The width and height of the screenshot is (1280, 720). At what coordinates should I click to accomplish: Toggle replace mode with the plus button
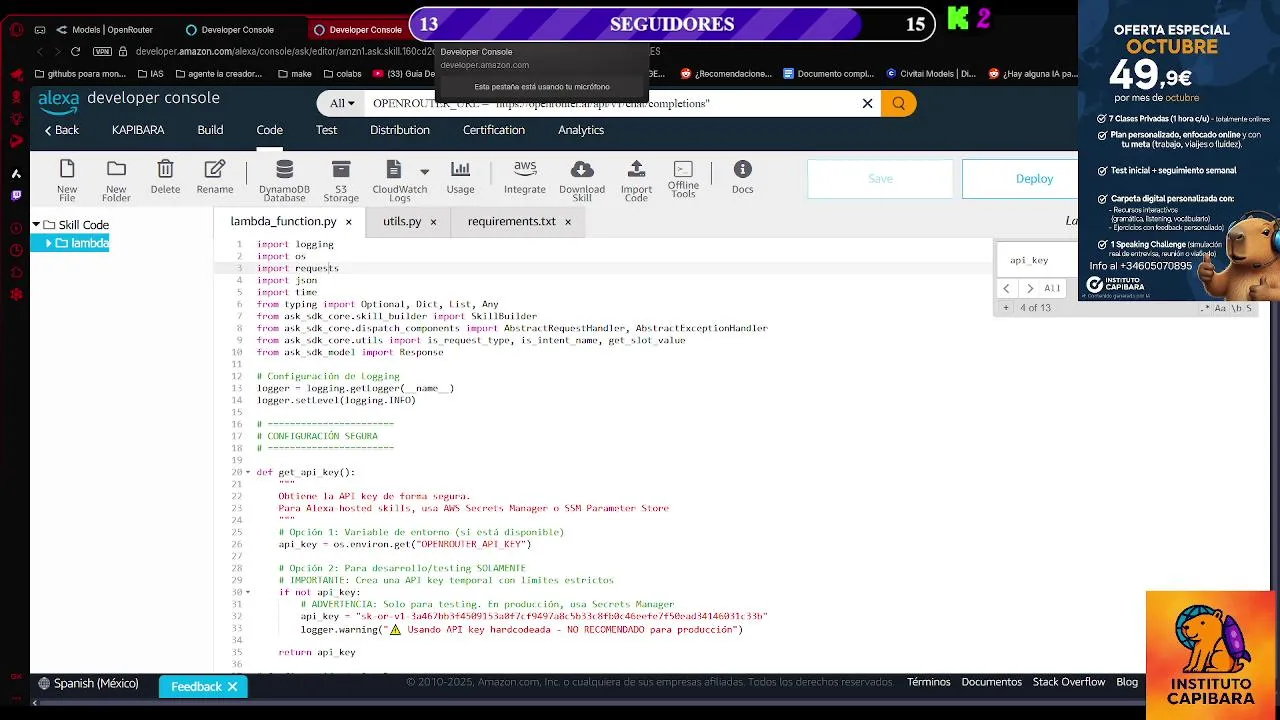1006,308
